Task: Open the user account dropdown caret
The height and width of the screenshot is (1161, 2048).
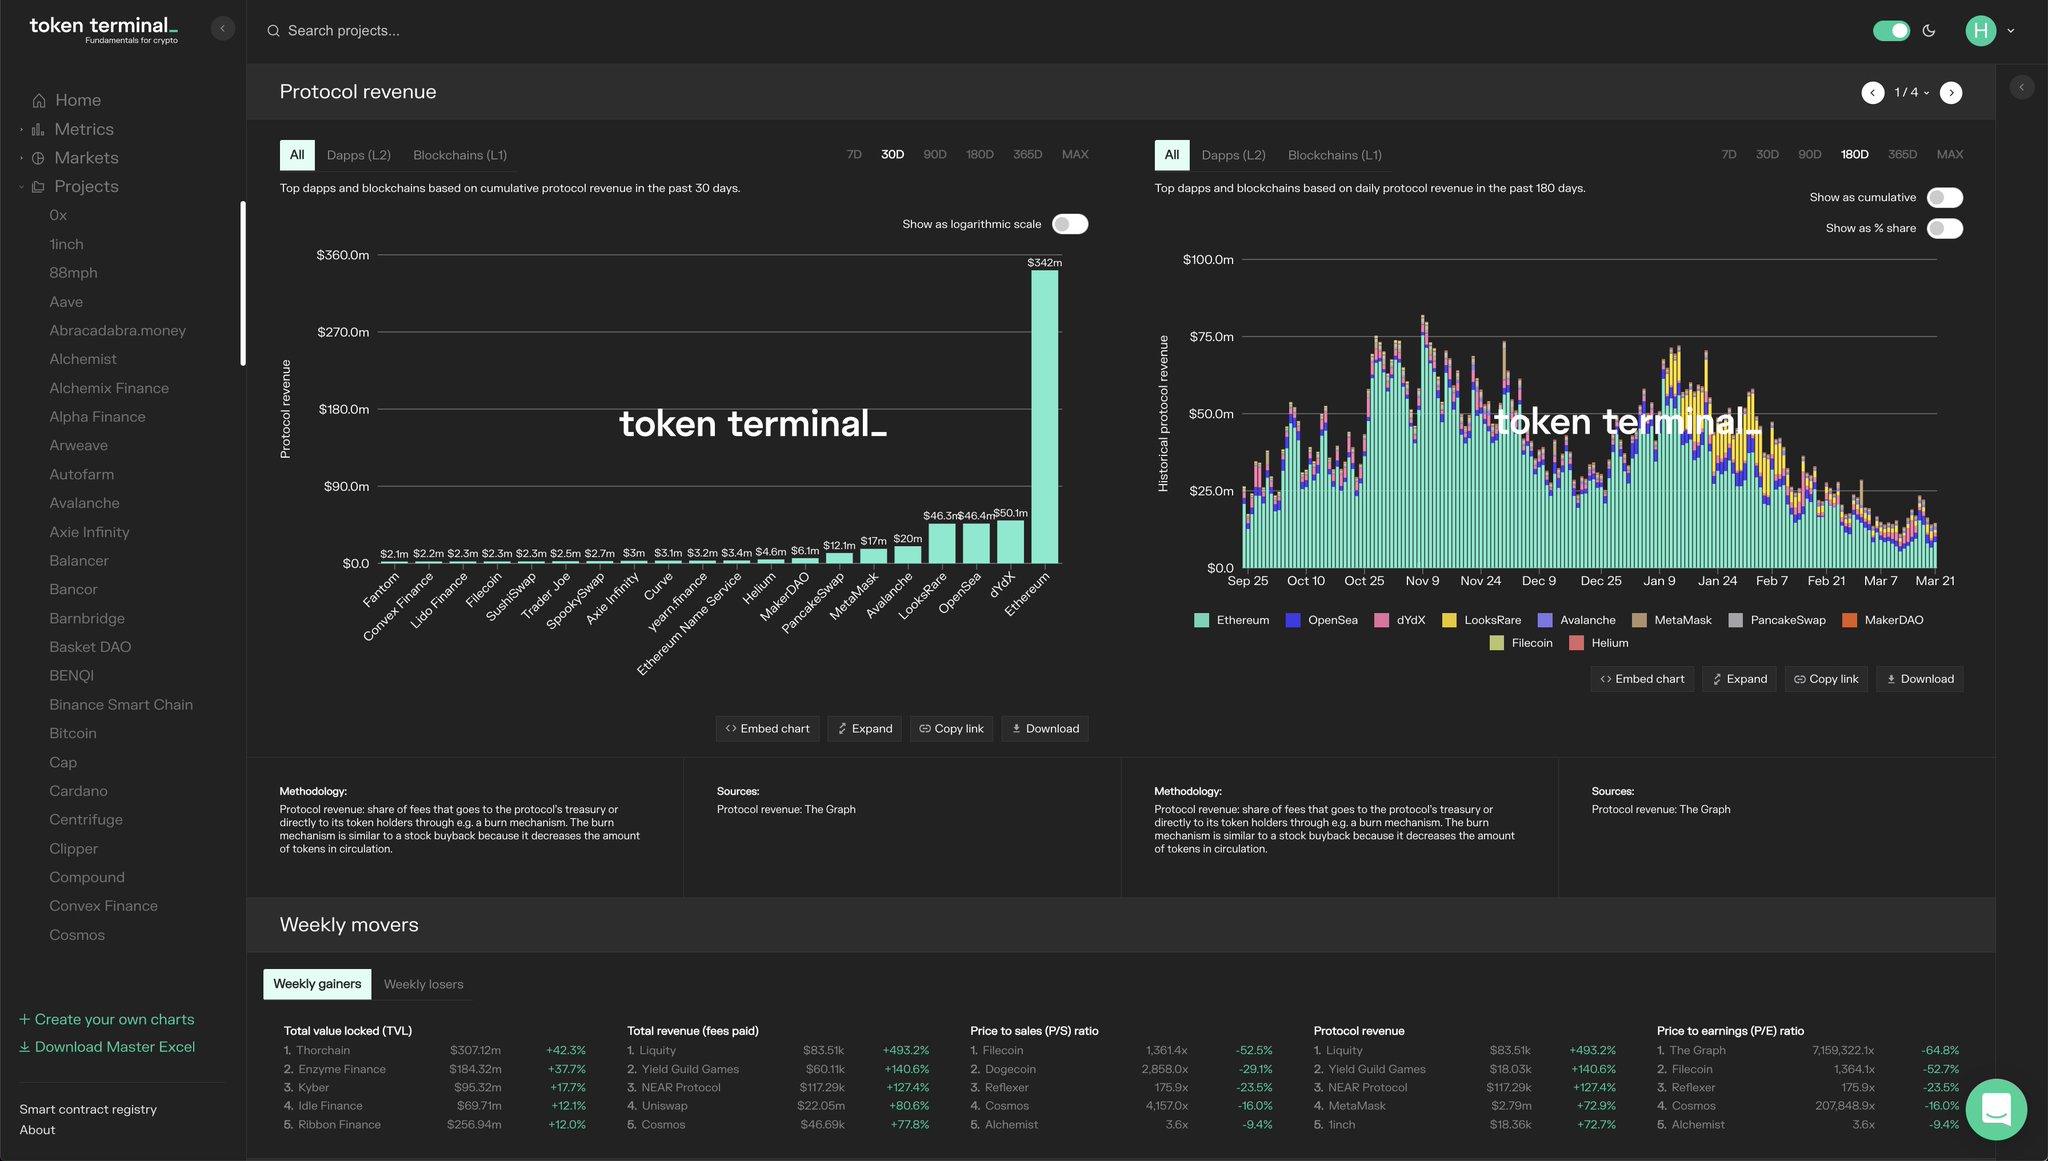Action: pyautogui.click(x=2011, y=31)
